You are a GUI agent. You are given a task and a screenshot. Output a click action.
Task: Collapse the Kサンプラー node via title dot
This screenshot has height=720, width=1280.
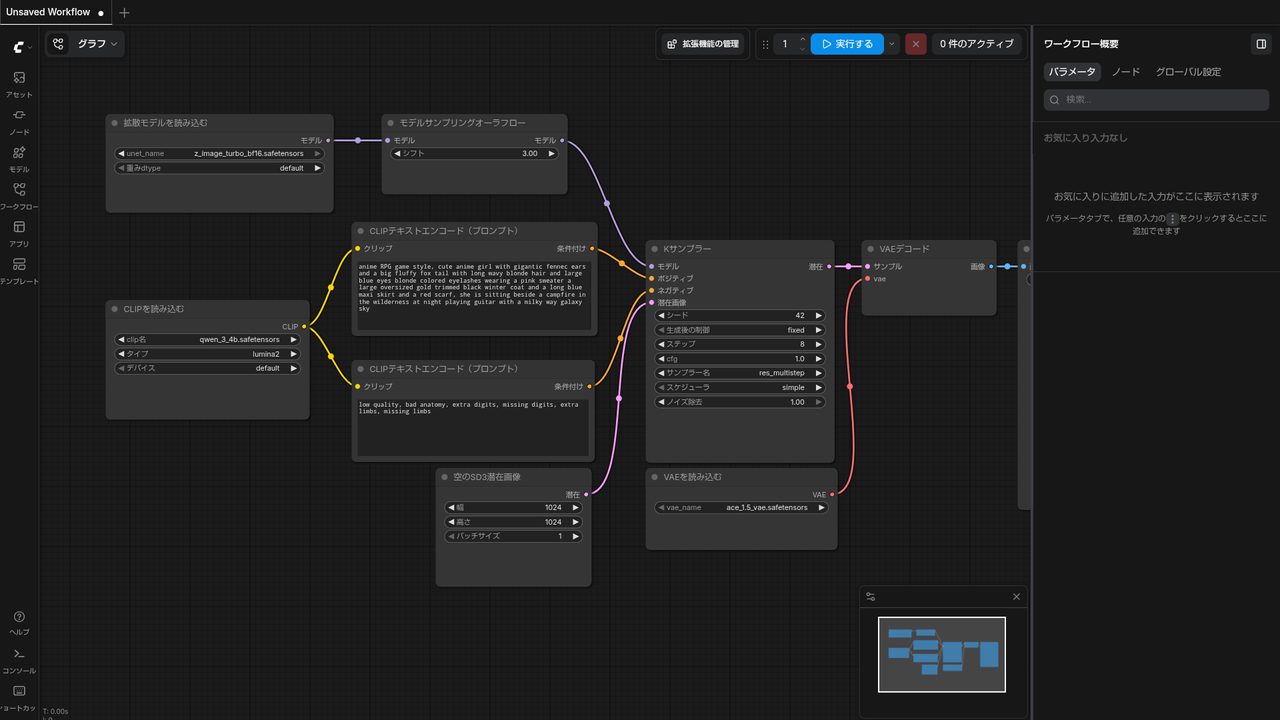pyautogui.click(x=655, y=249)
